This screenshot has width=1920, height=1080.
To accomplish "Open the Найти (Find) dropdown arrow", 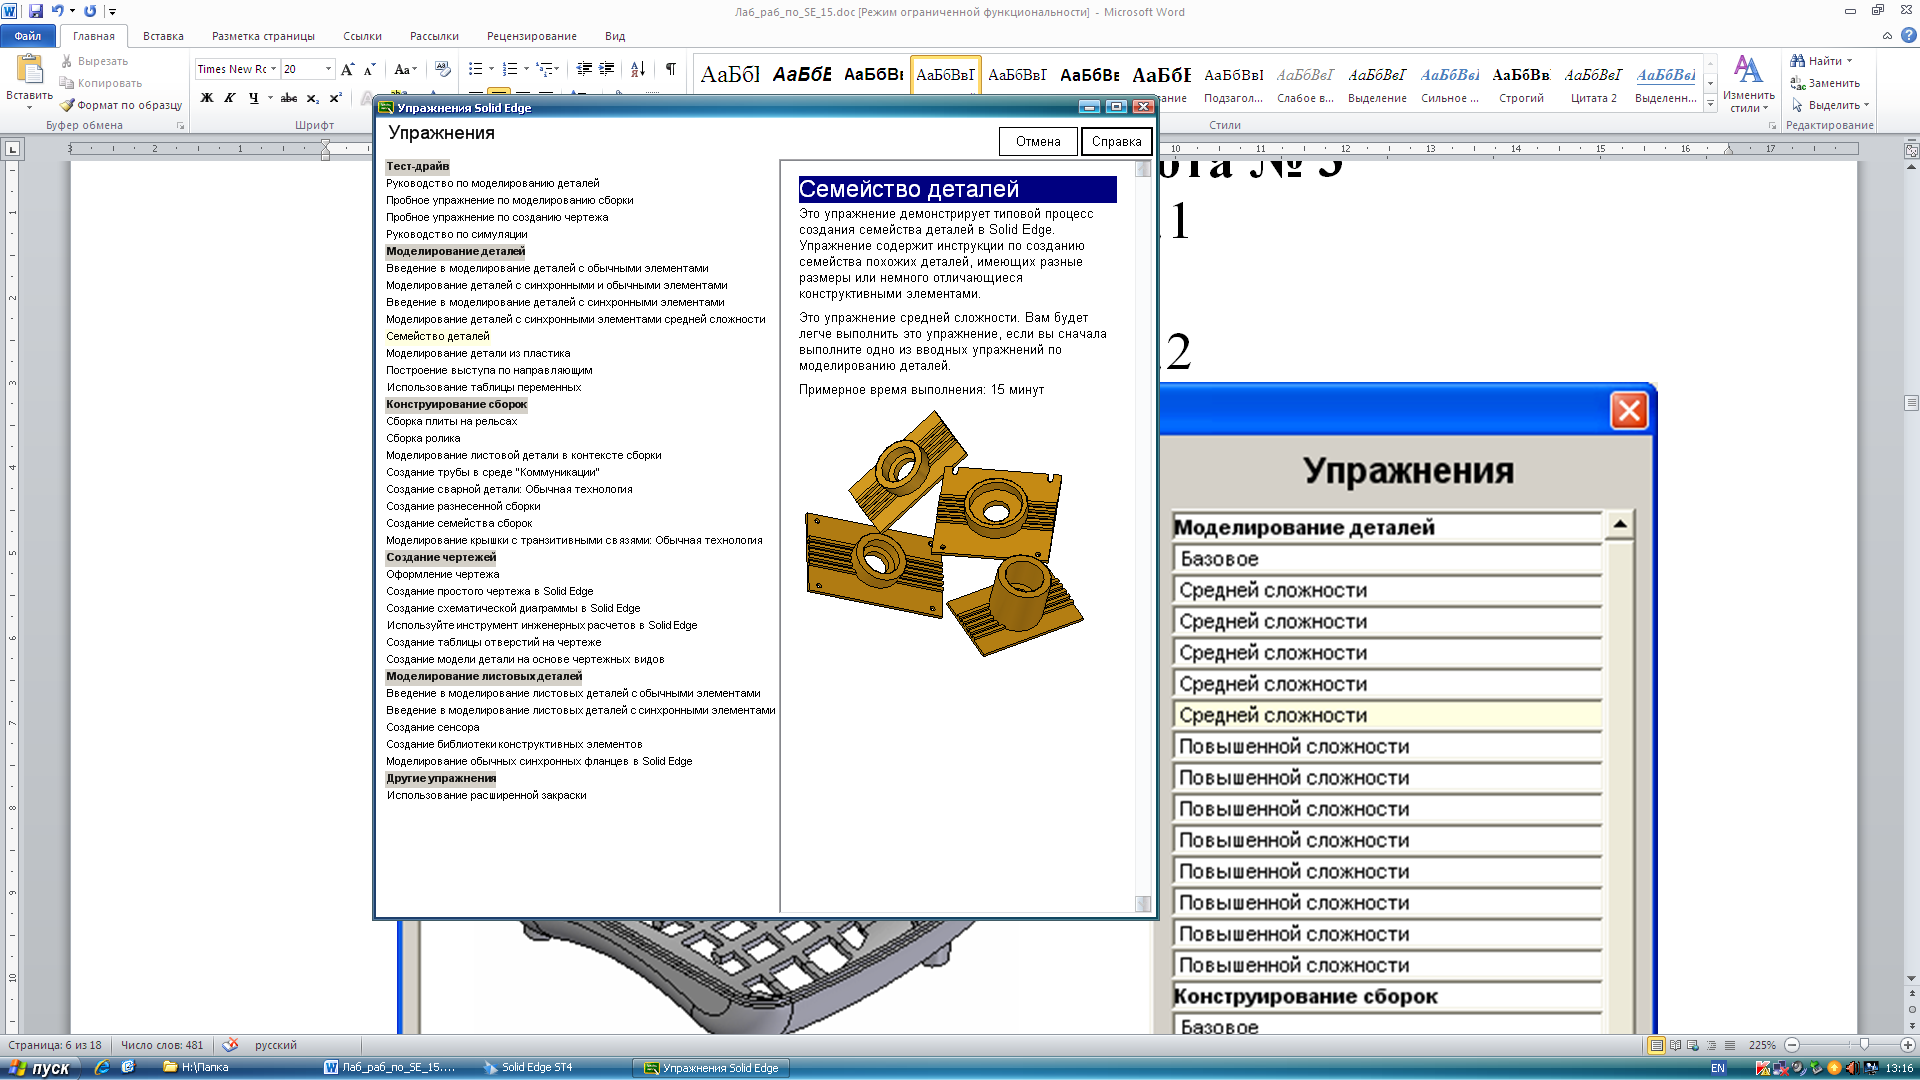I will tap(1849, 61).
